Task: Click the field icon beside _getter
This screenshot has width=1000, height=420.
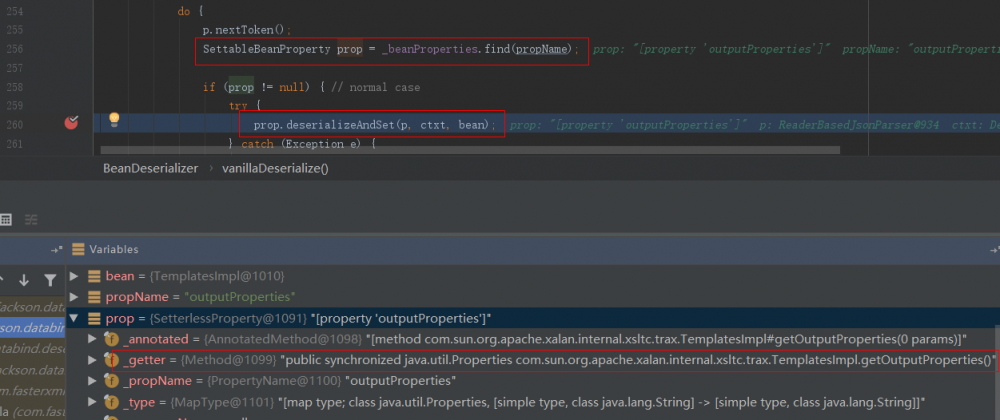Action: 112,360
